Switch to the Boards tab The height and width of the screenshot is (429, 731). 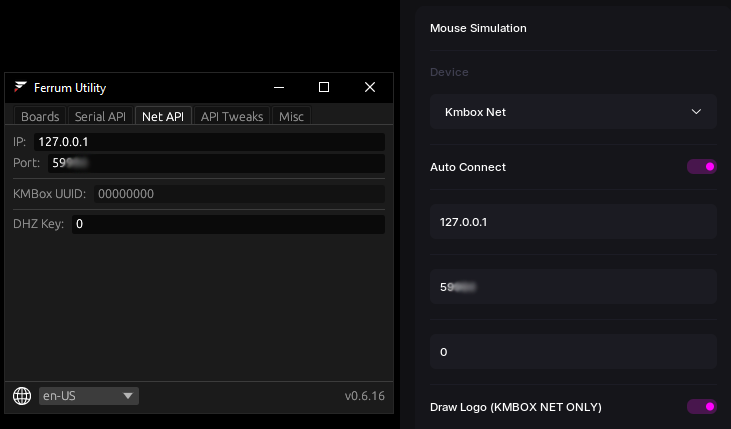point(40,116)
